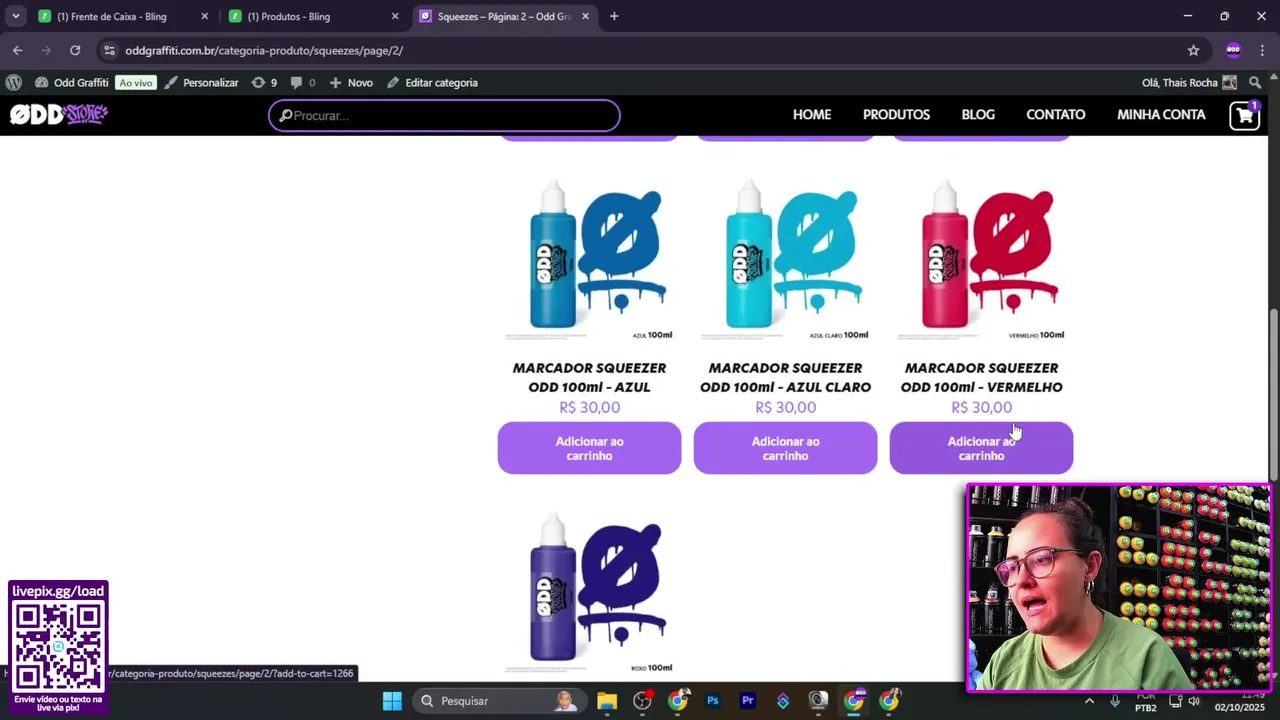Close the Produtos - Bling tab
This screenshot has height=720, width=1280.
coord(394,16)
